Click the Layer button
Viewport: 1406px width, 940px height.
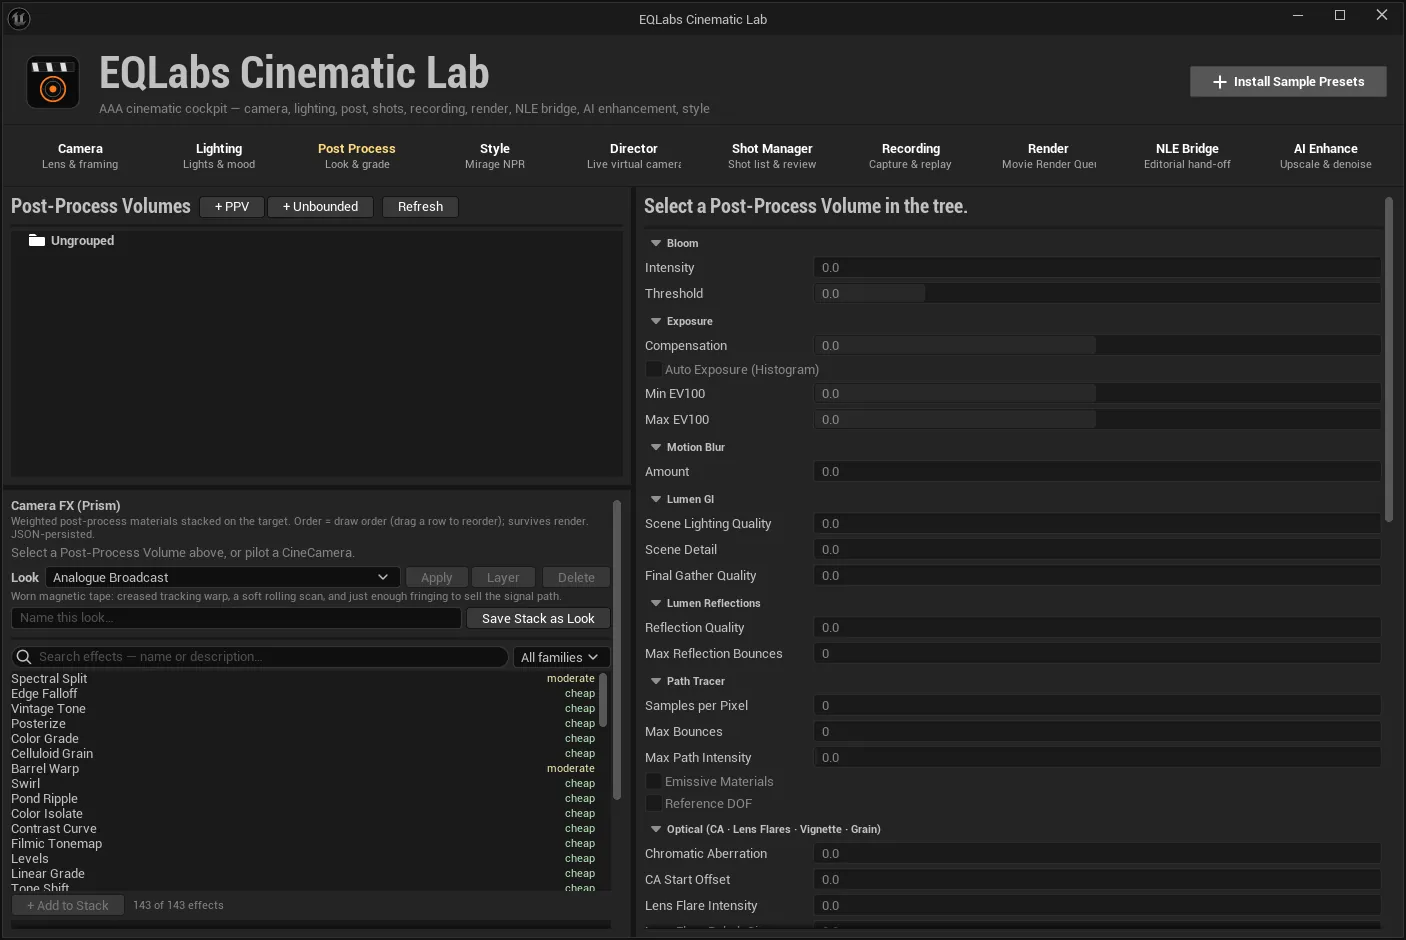(x=503, y=577)
